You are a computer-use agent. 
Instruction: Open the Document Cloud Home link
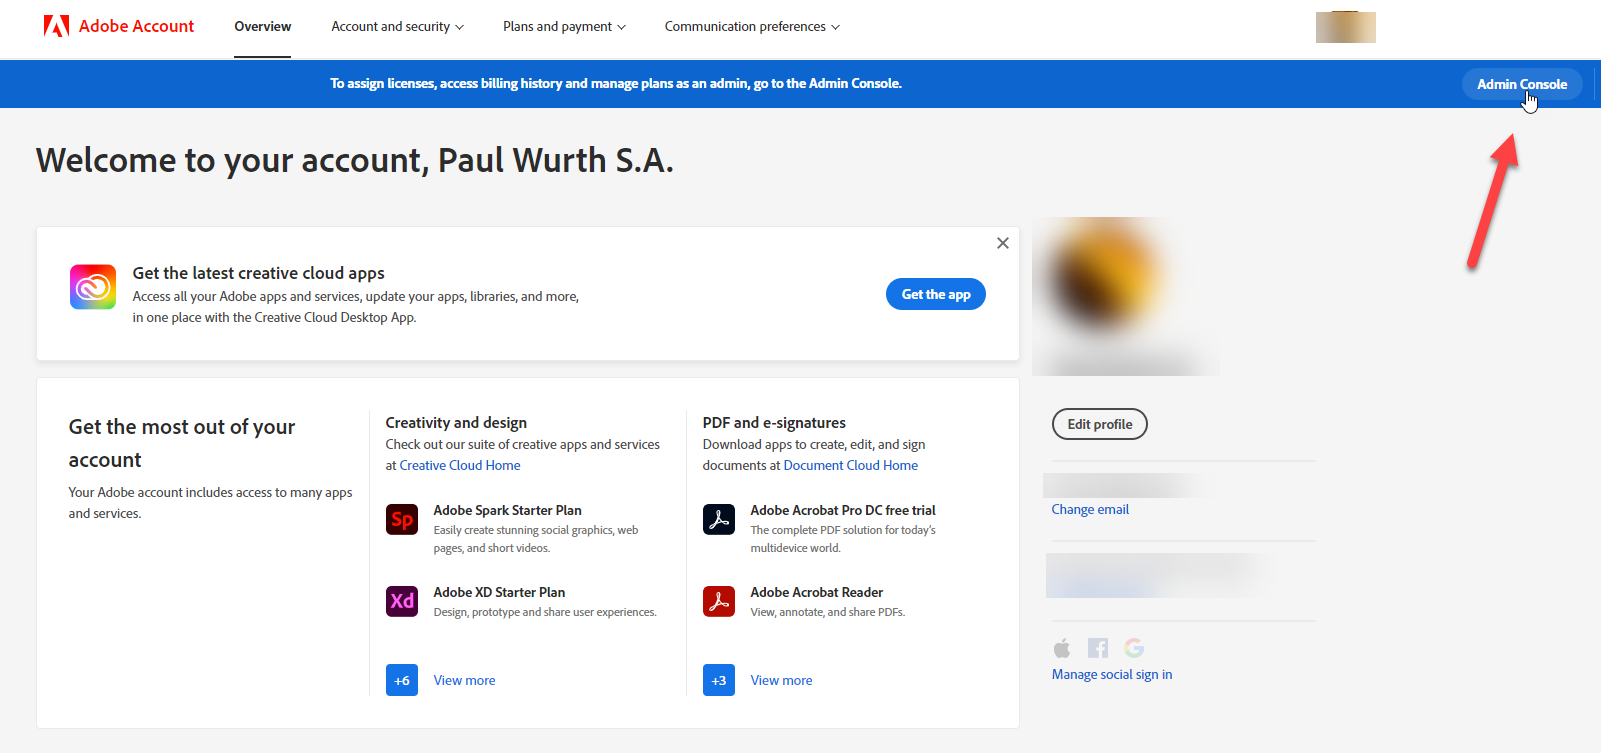(851, 465)
